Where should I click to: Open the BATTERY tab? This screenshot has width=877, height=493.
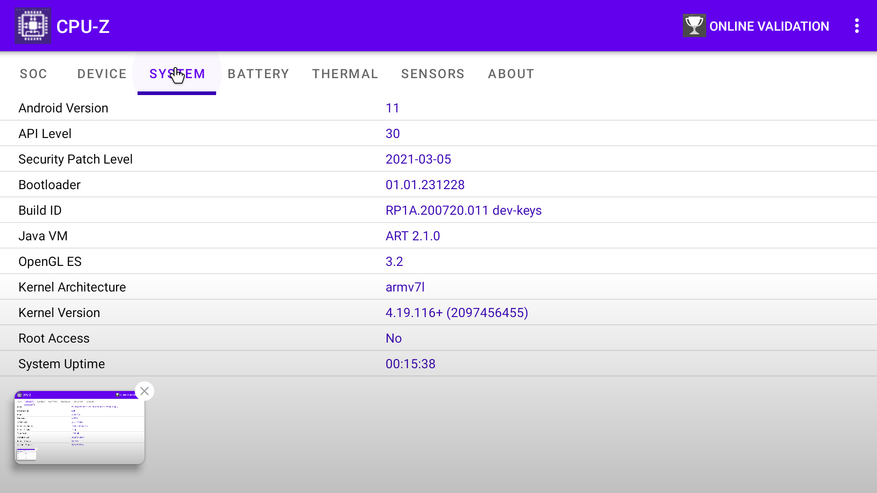(x=258, y=74)
